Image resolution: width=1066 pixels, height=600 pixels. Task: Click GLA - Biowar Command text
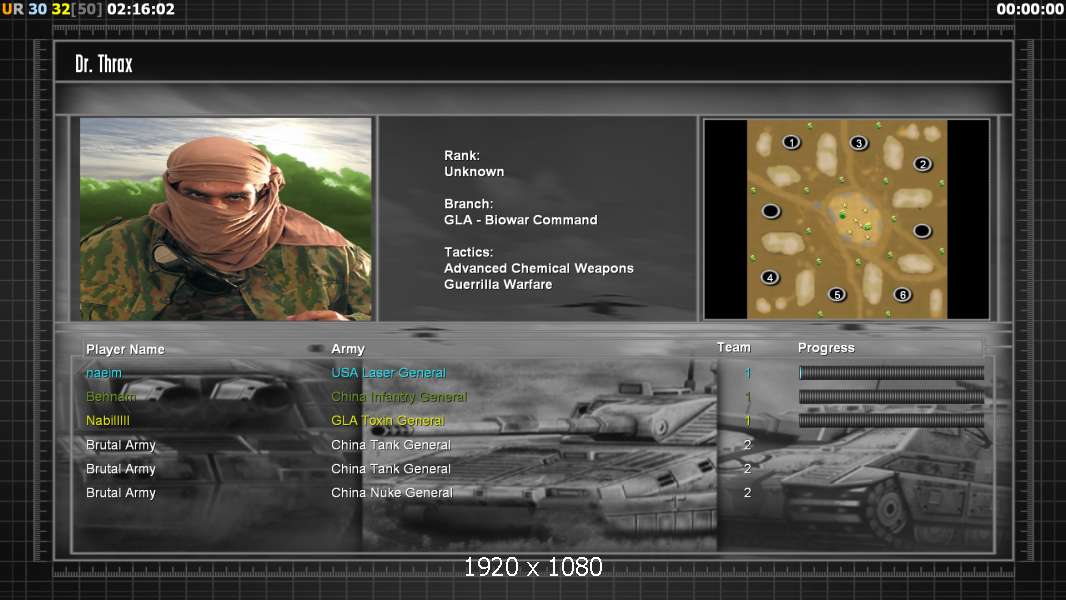521,220
